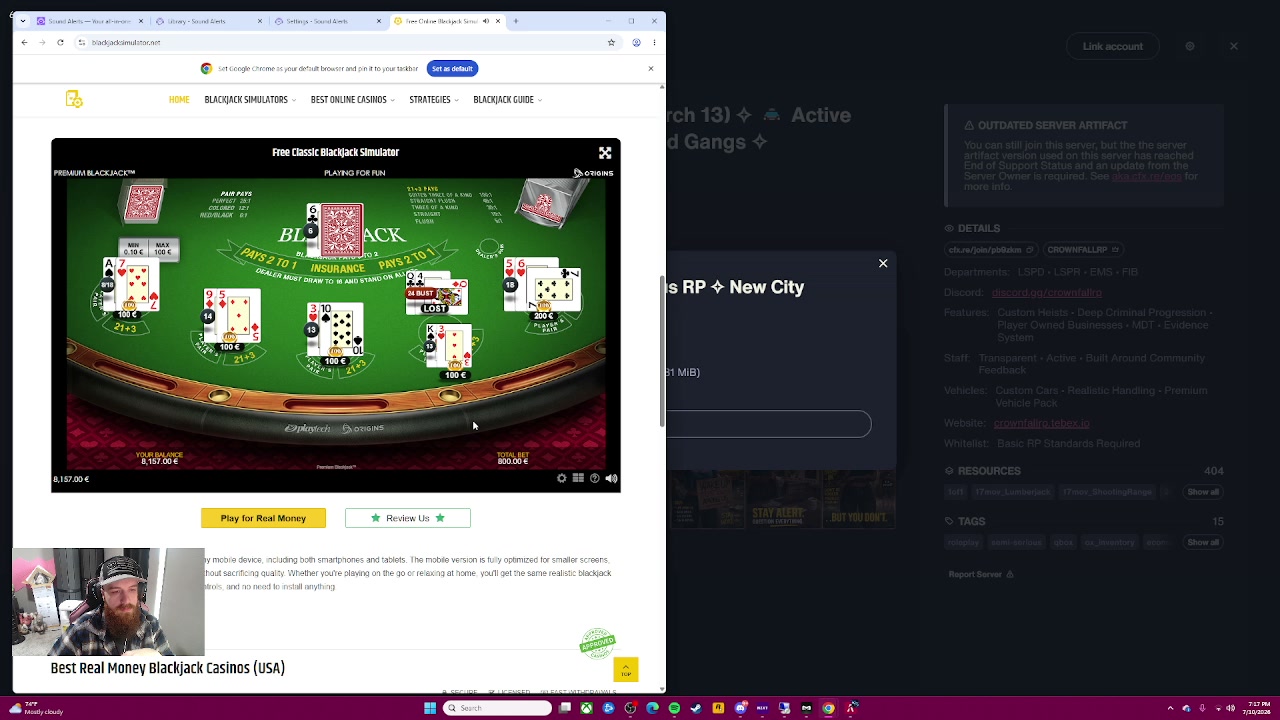Open the crownfallrp.tebex.io website link

coord(1041,423)
